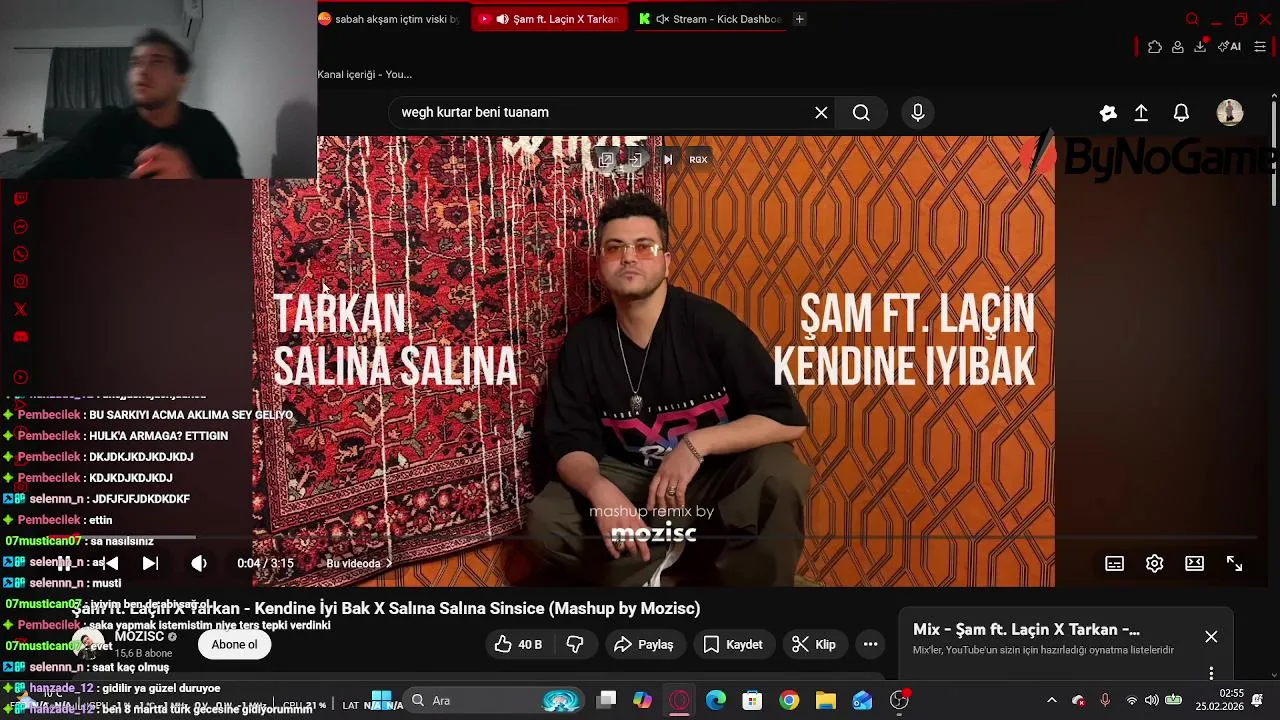Show hidden system tray icons
Viewport: 1280px width, 720px height.
pos(1051,701)
